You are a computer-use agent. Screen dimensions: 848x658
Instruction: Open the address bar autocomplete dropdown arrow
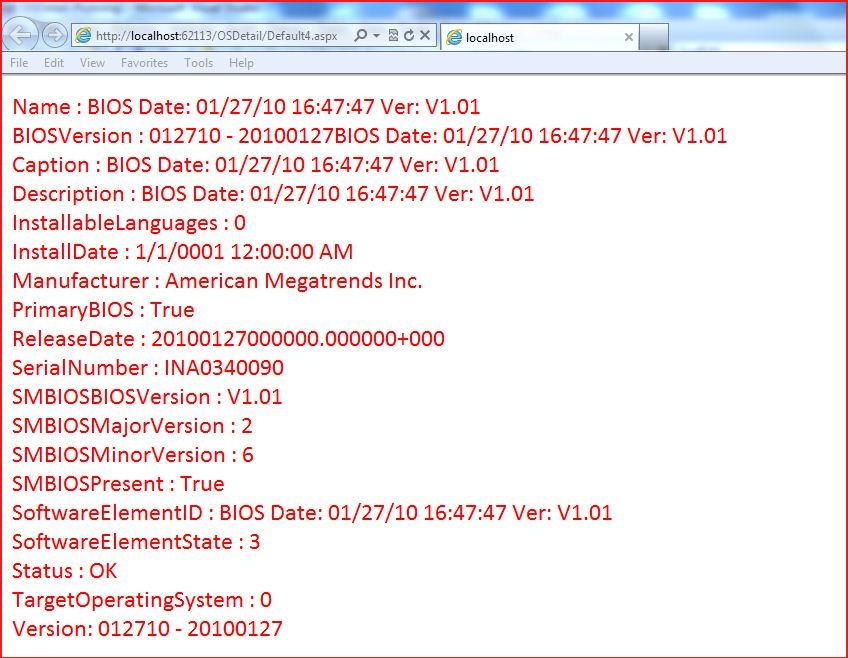click(376, 36)
